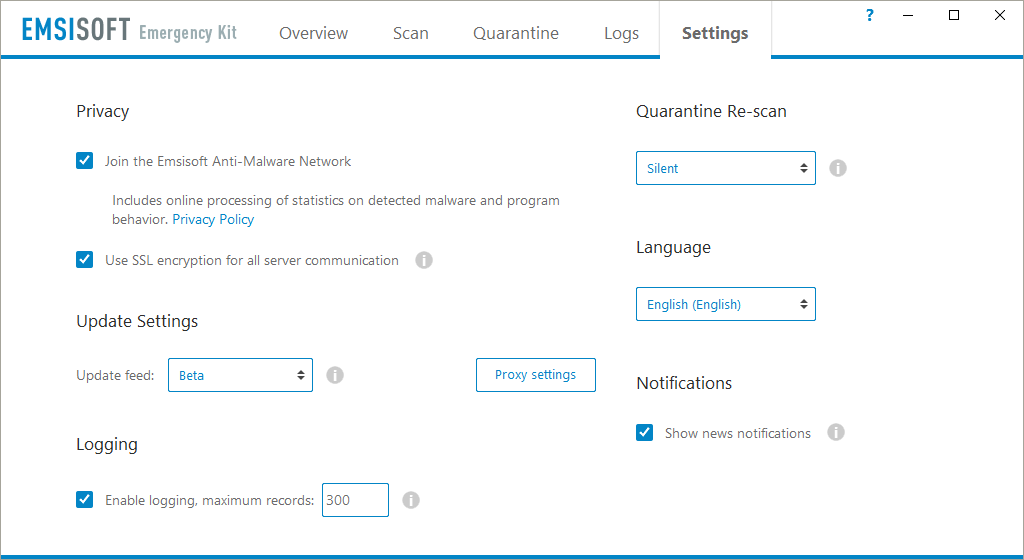Open the Language dropdown
This screenshot has width=1024, height=560.
tap(725, 304)
